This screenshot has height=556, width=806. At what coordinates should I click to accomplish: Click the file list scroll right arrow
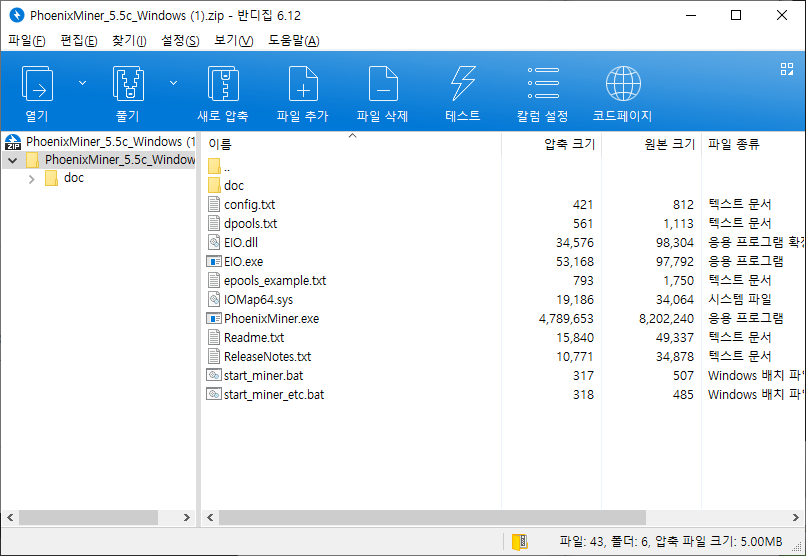click(x=795, y=517)
